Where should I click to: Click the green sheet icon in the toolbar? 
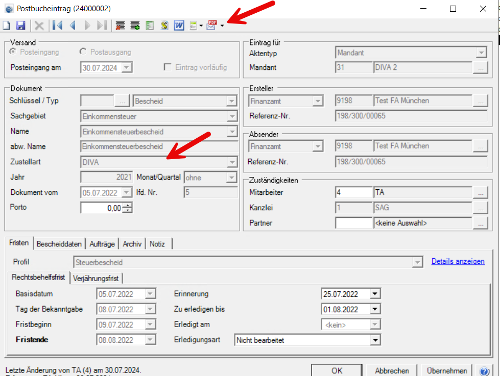click(150, 26)
